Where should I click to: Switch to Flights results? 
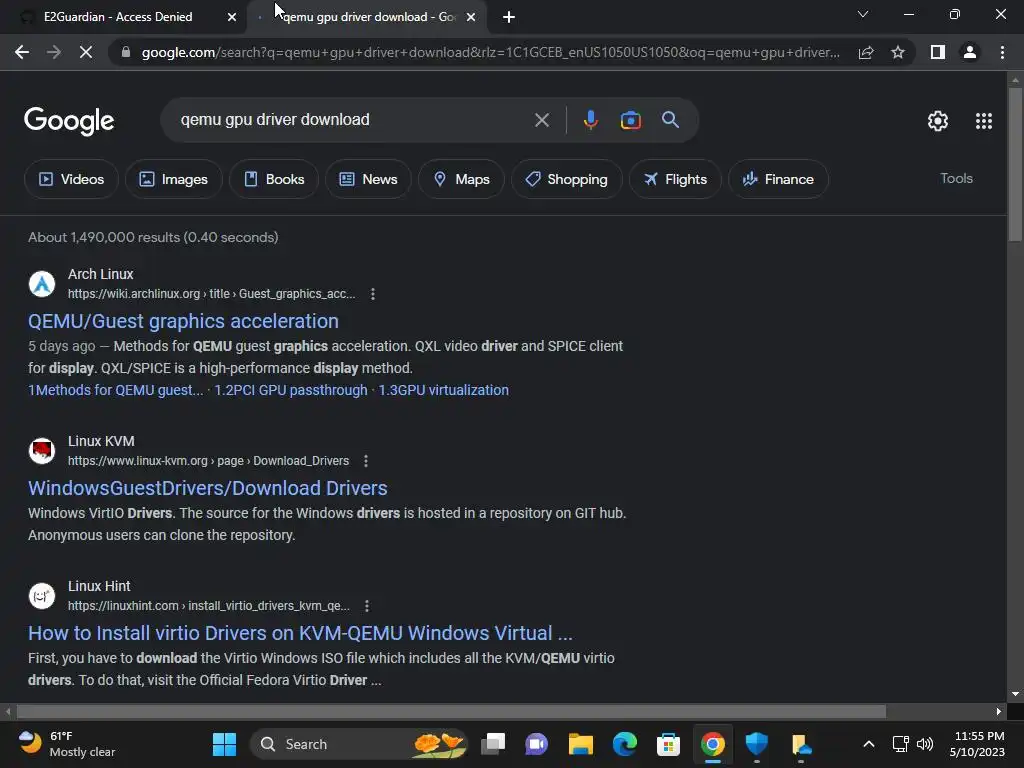[675, 179]
